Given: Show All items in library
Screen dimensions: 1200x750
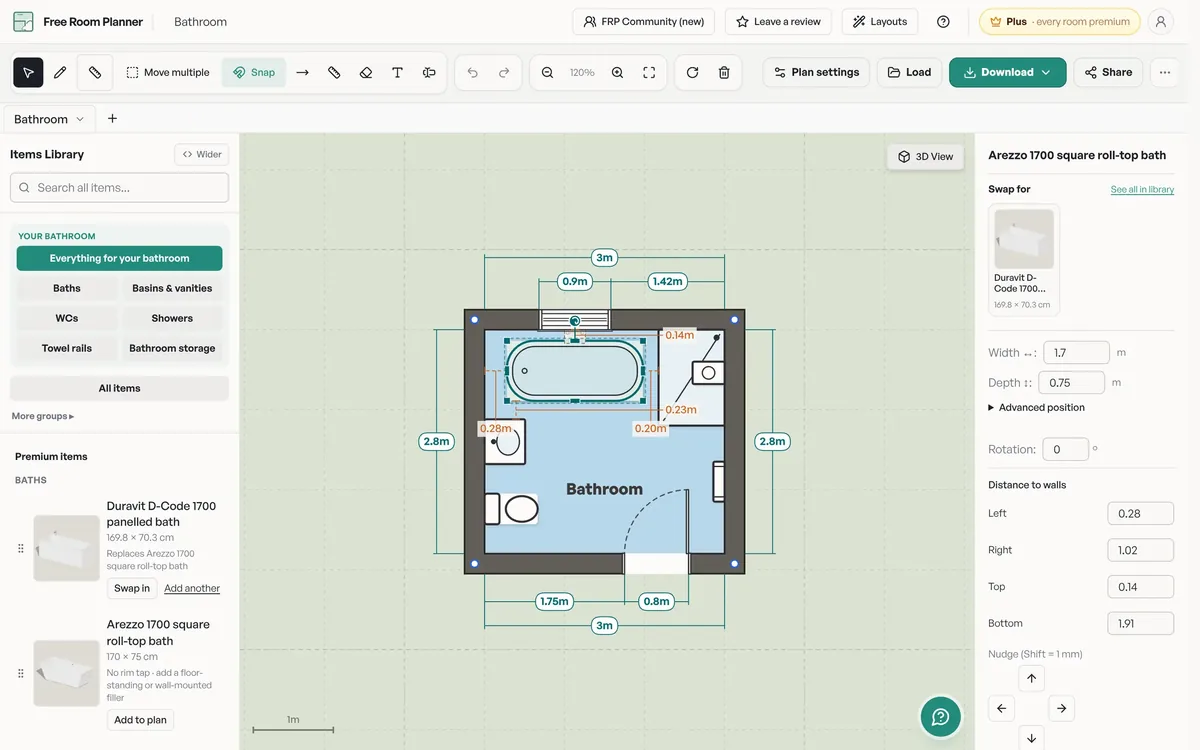Looking at the screenshot, I should pos(119,388).
